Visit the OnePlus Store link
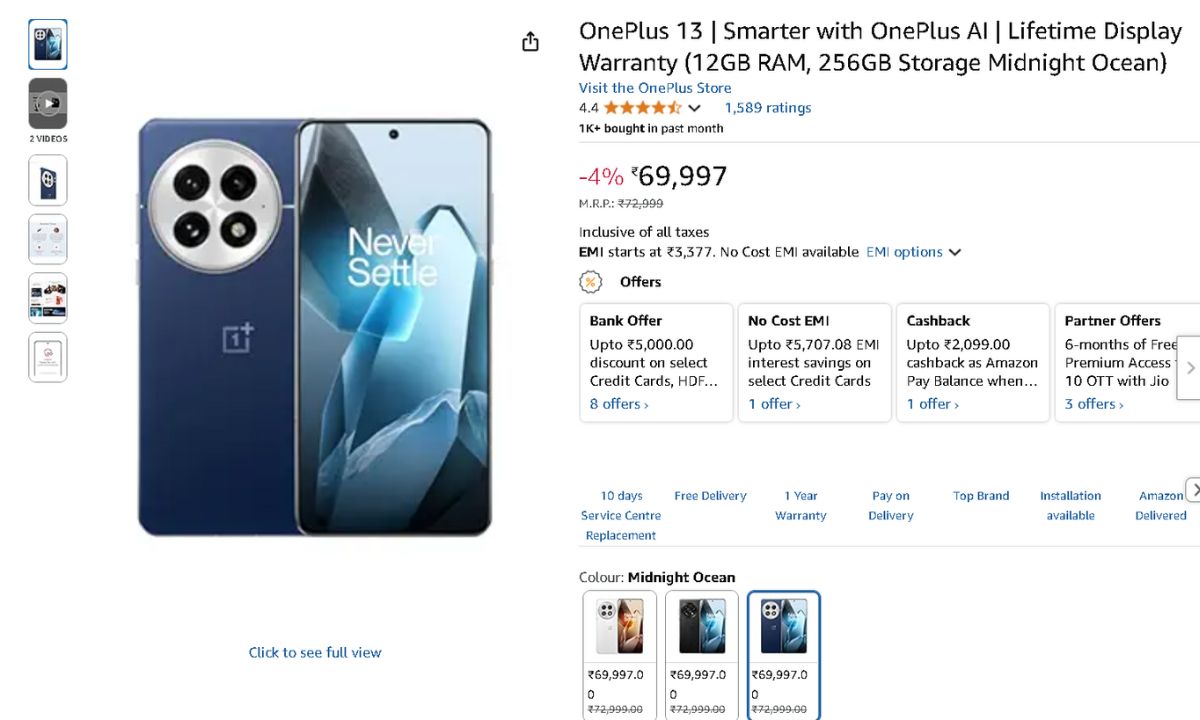The width and height of the screenshot is (1200, 720). tap(655, 88)
